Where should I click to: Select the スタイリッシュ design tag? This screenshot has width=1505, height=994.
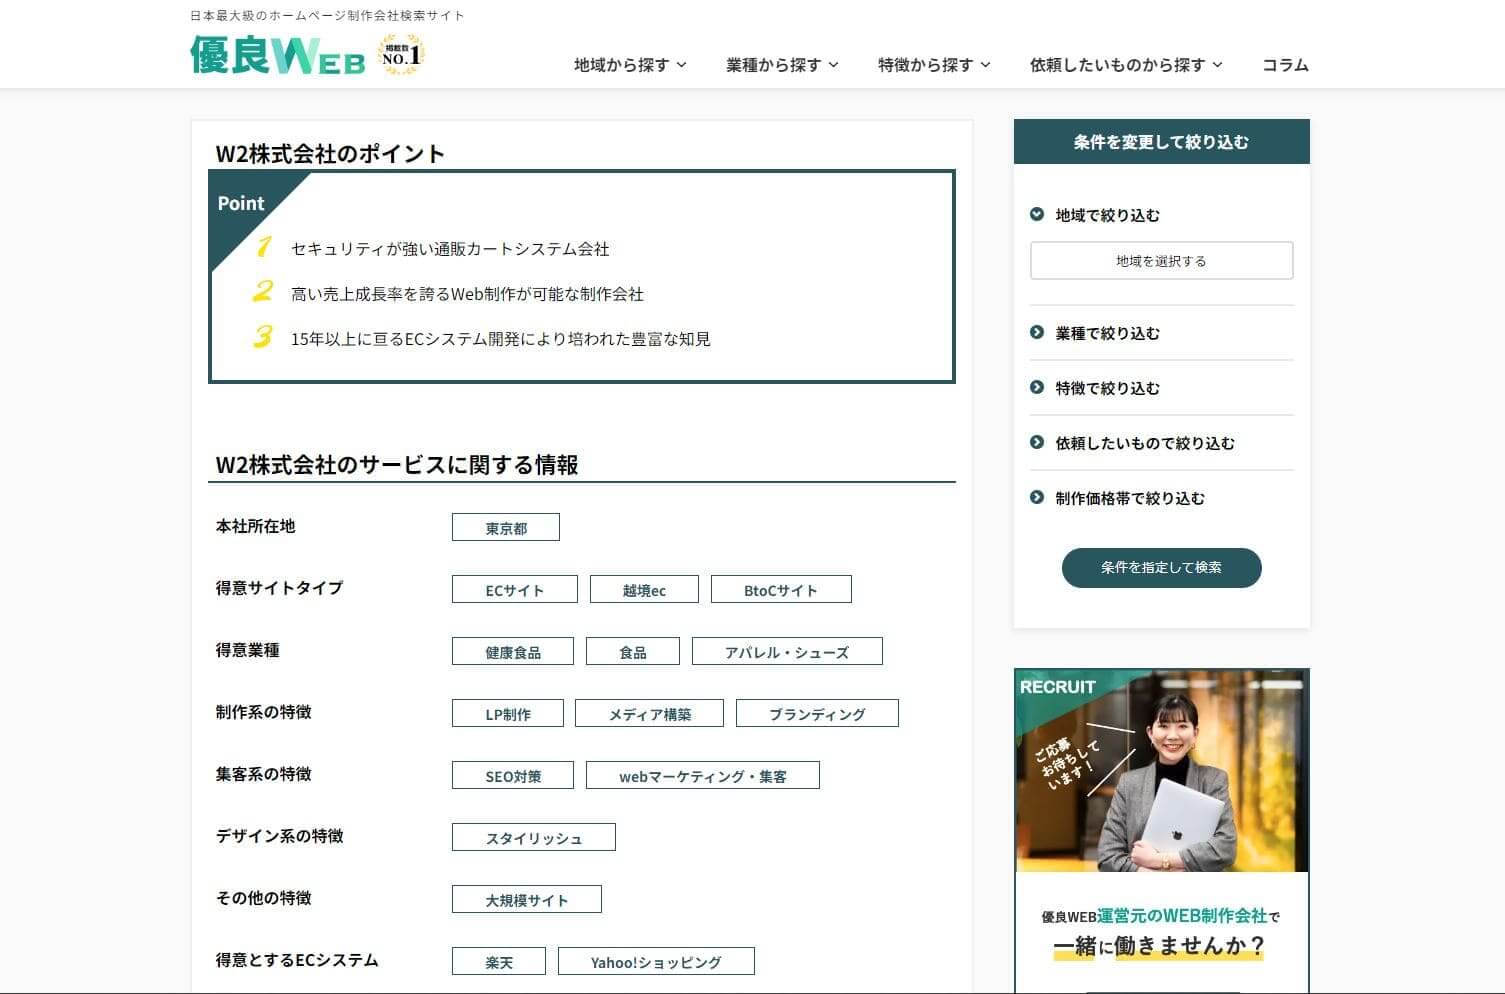(534, 837)
